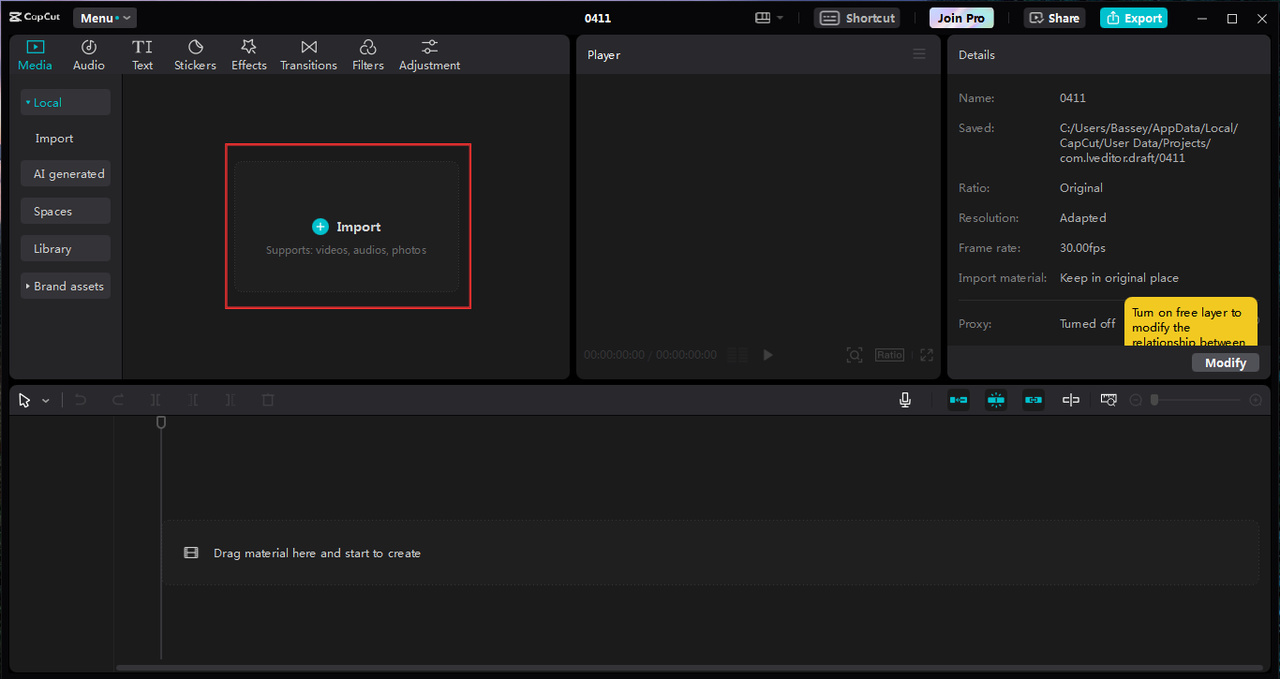This screenshot has width=1280, height=679.
Task: Click the Undo icon
Action: click(x=80, y=400)
